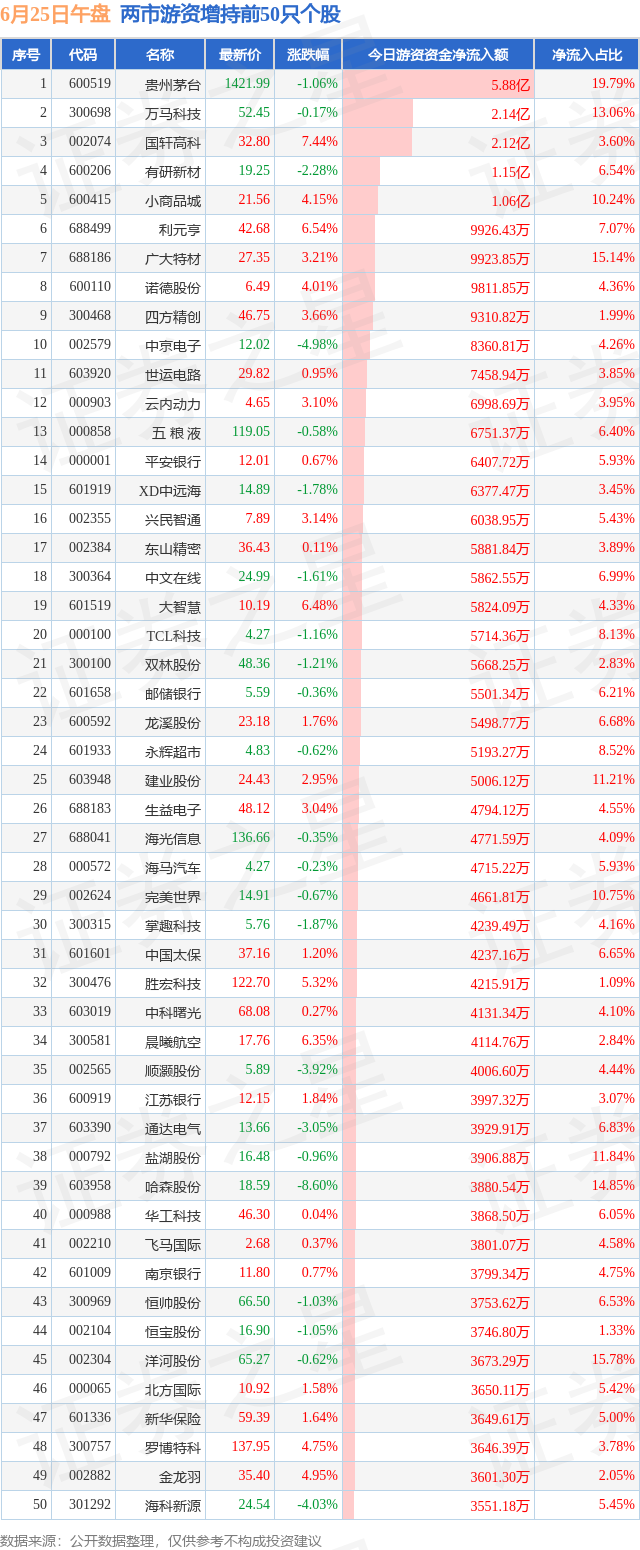This screenshot has height=1550, width=640.
Task: Select stock name 海马汽车
Action: (x=173, y=867)
